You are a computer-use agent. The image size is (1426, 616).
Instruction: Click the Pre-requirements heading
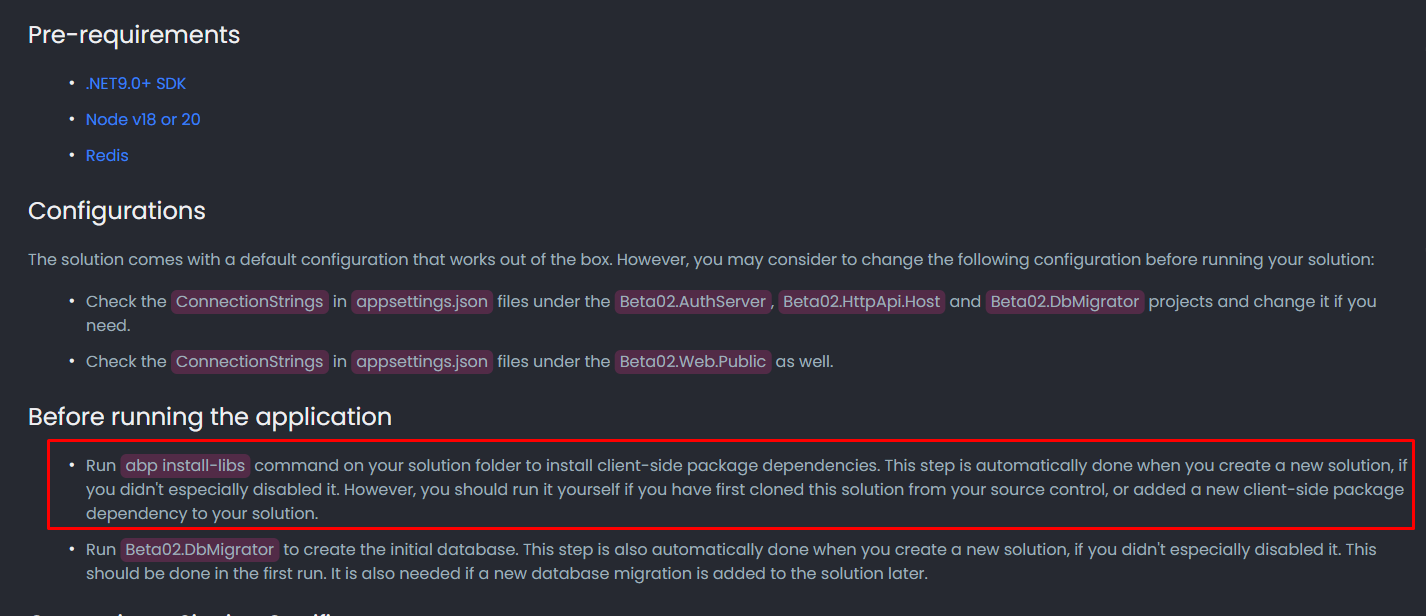coord(134,35)
